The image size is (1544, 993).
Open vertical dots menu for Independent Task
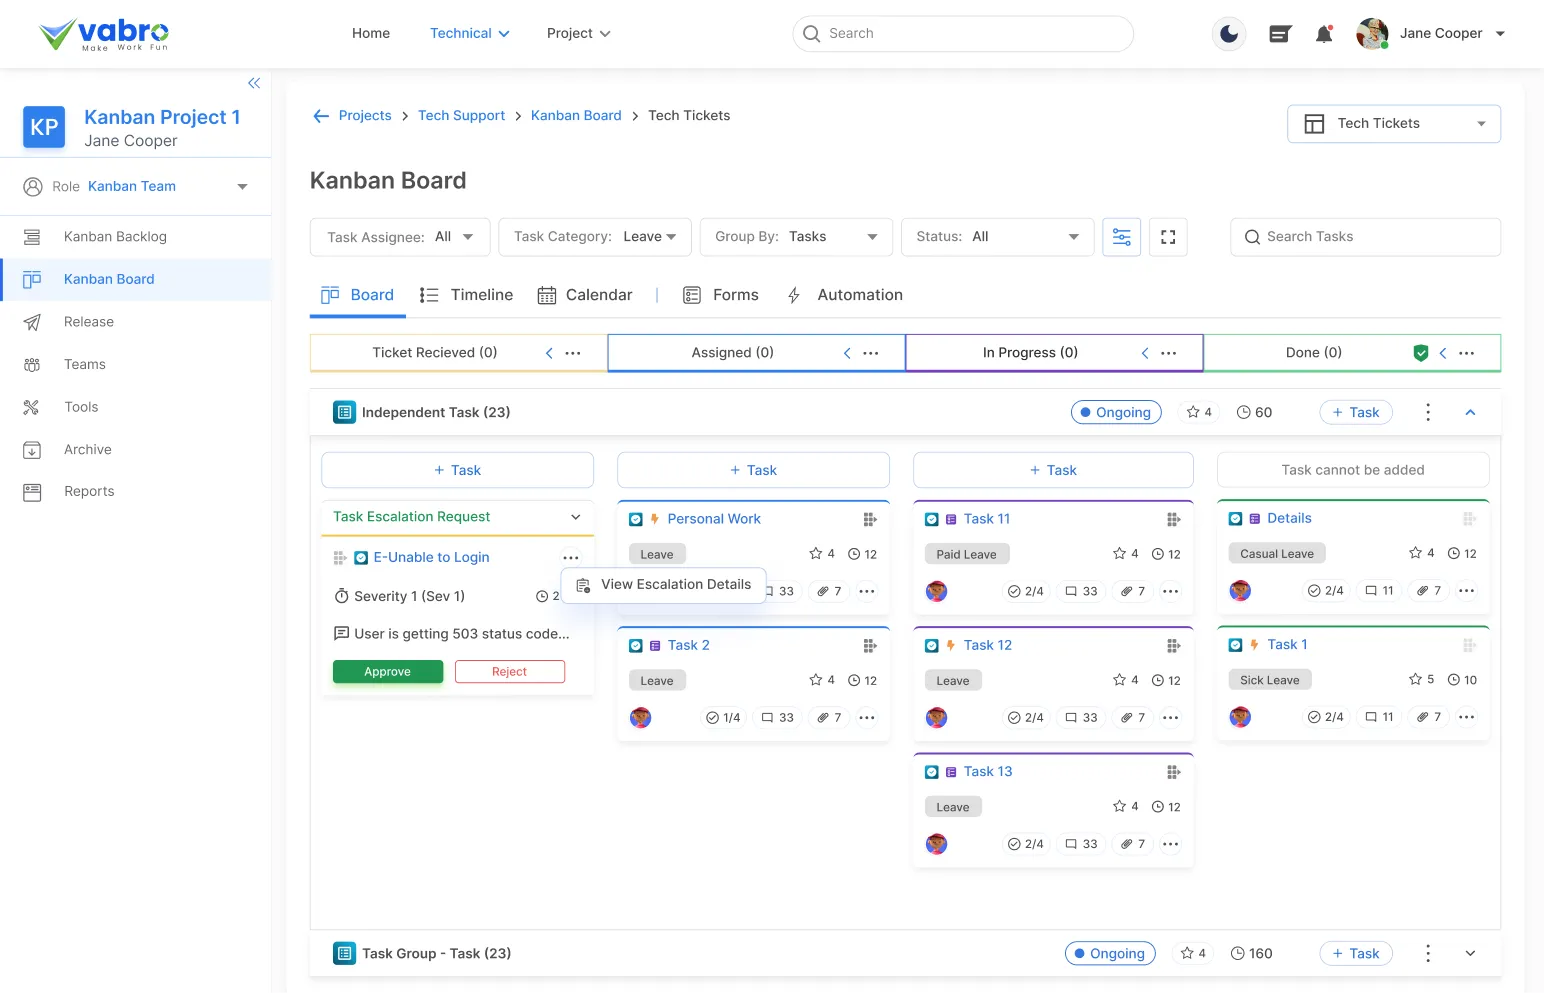pyautogui.click(x=1427, y=412)
